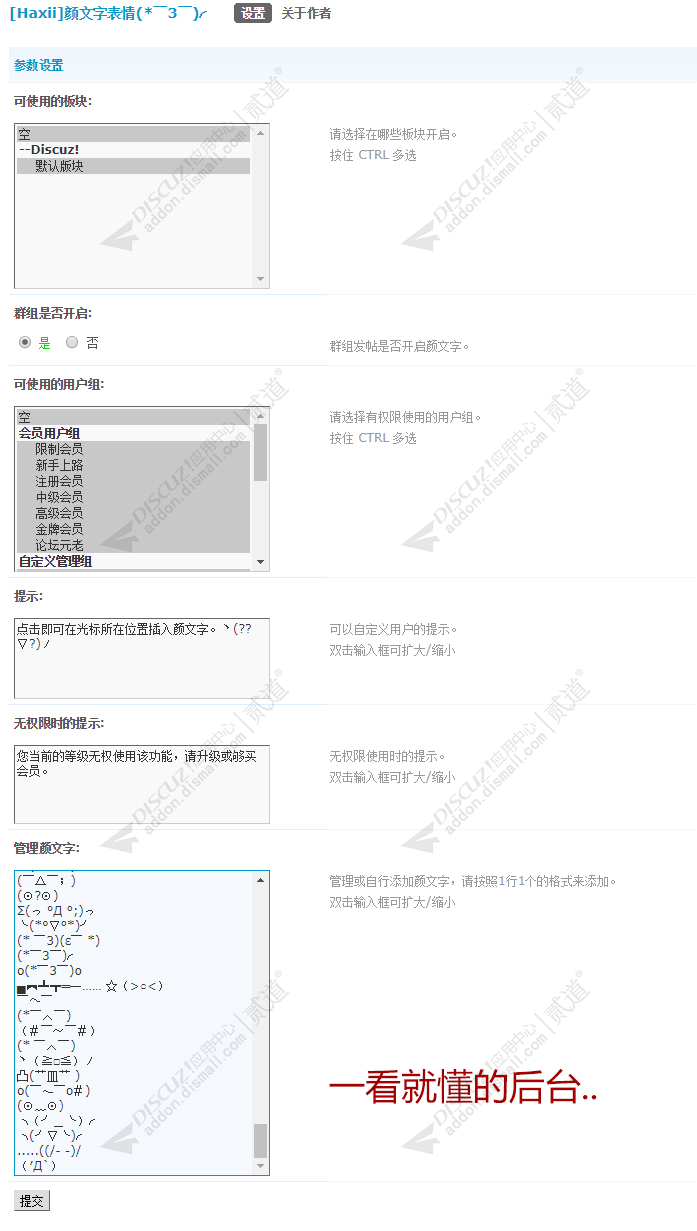Select 高级会员 in the user group list
The width and height of the screenshot is (697, 1231).
click(134, 513)
